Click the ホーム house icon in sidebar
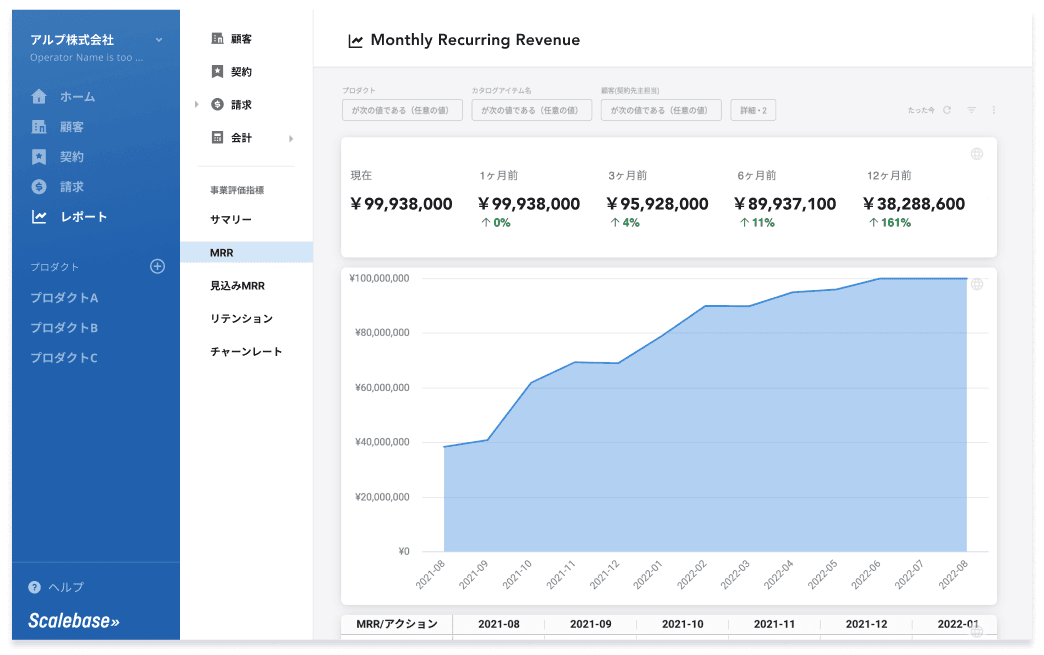 39,97
